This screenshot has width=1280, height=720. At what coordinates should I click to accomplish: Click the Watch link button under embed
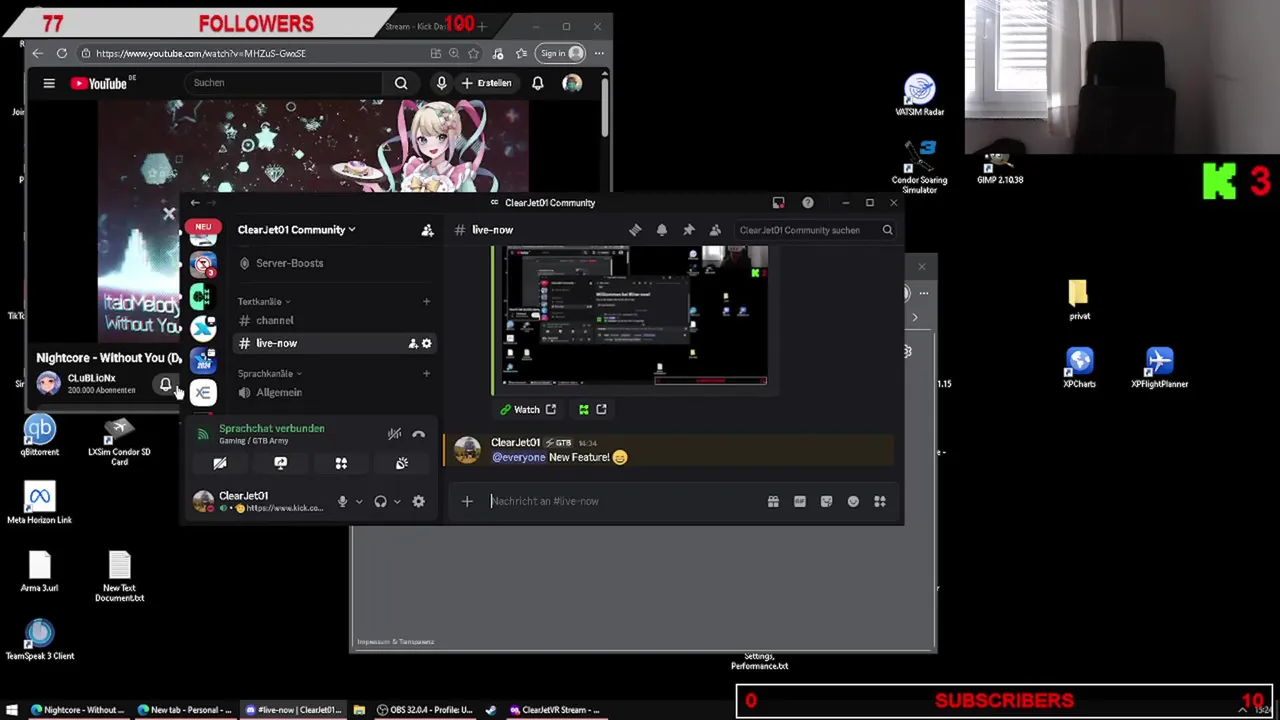click(528, 409)
